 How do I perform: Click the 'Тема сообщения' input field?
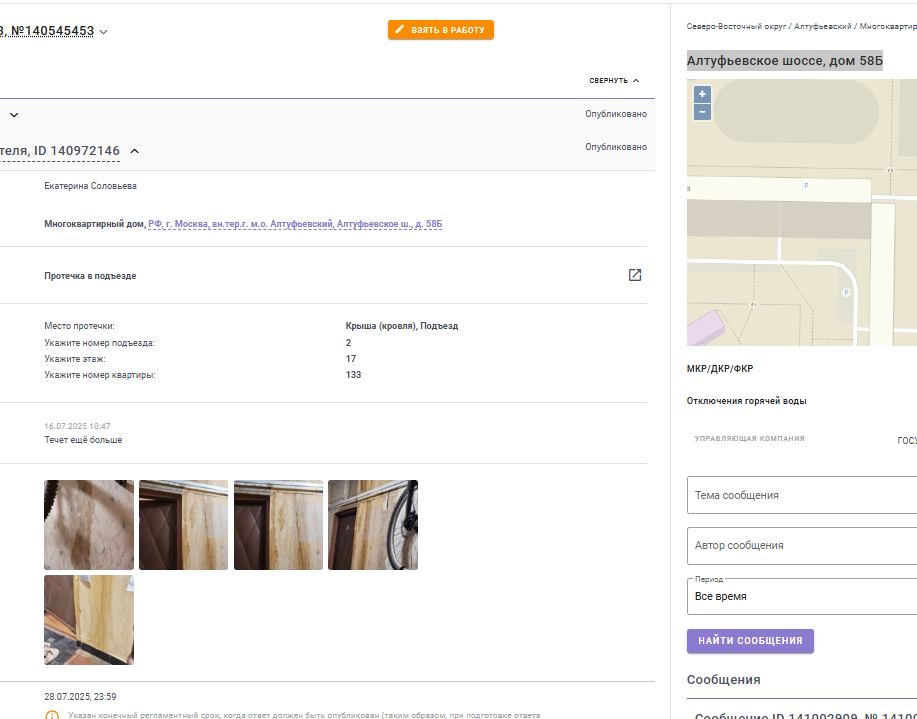point(802,495)
